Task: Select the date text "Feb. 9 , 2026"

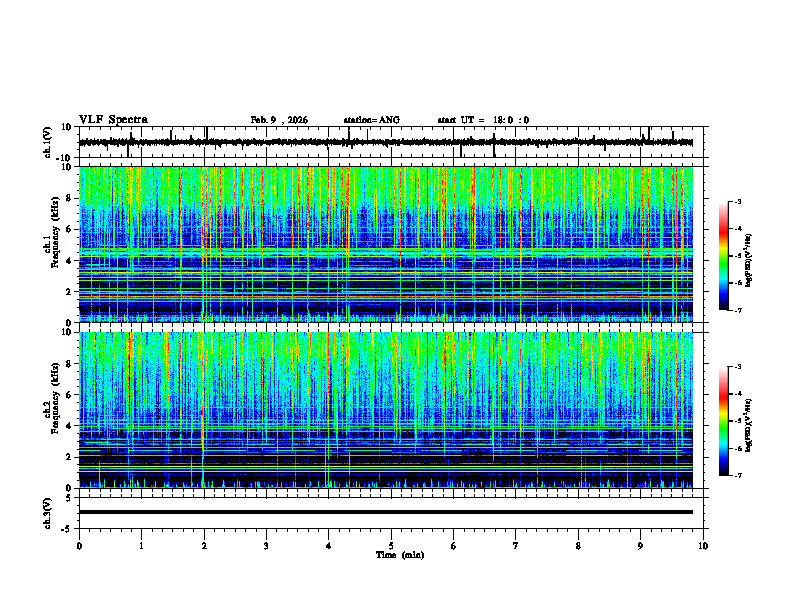Action: click(279, 120)
